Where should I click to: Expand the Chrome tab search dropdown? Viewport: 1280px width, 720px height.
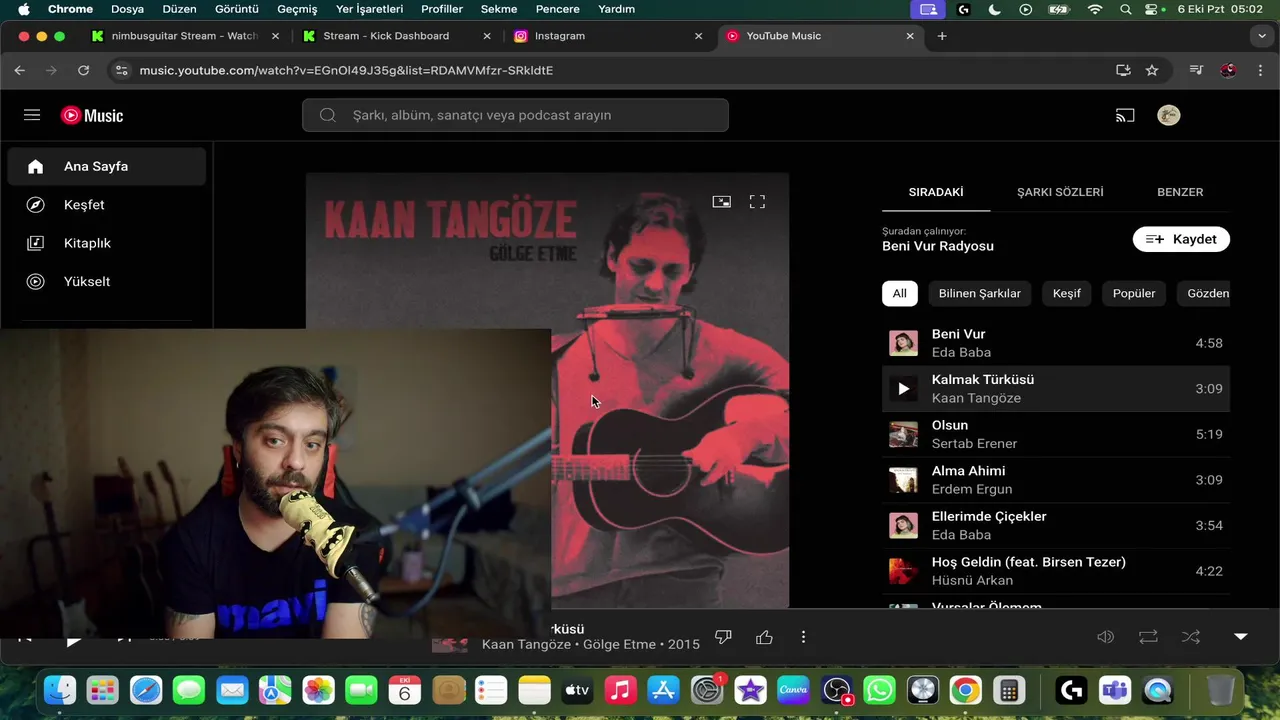1262,36
